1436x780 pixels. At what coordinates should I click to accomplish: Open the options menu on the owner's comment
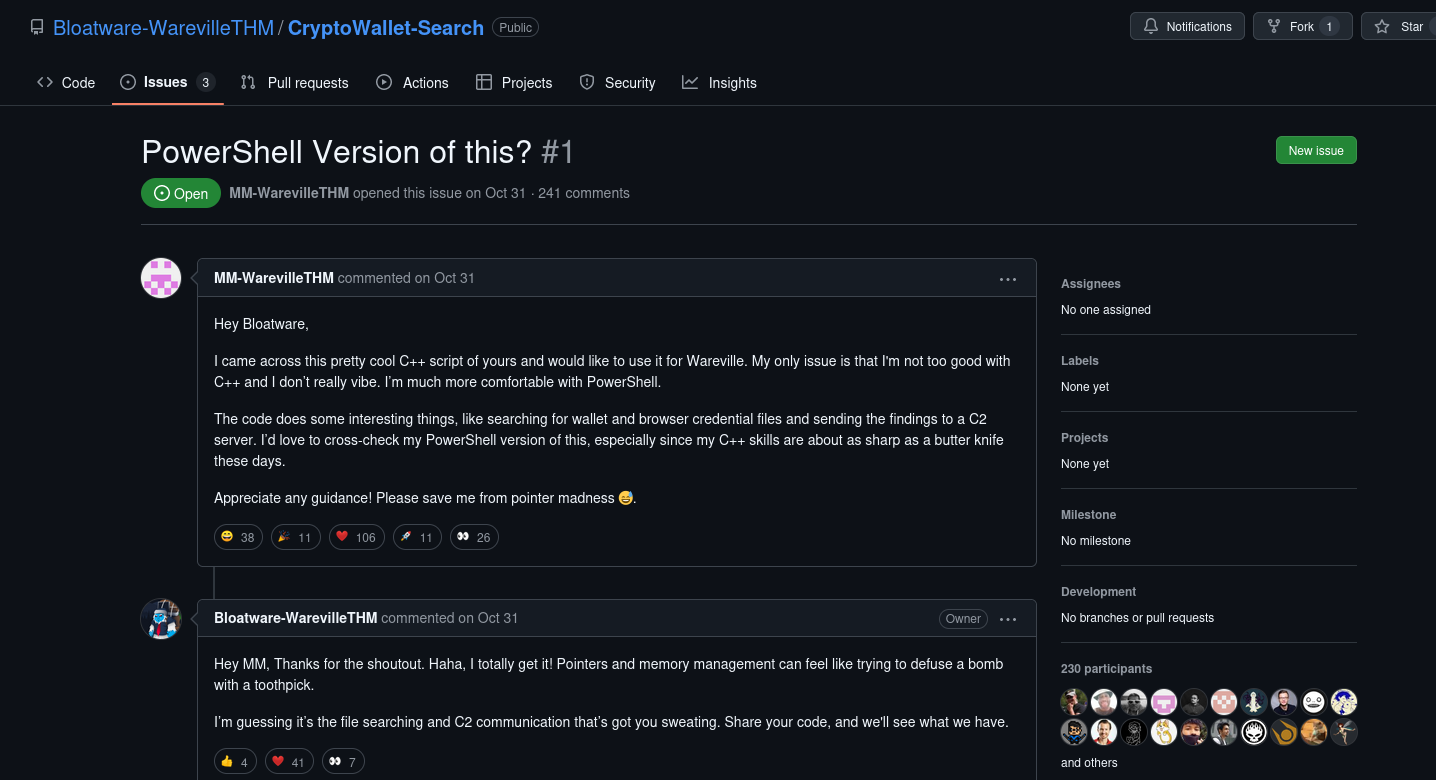pyautogui.click(x=1008, y=619)
